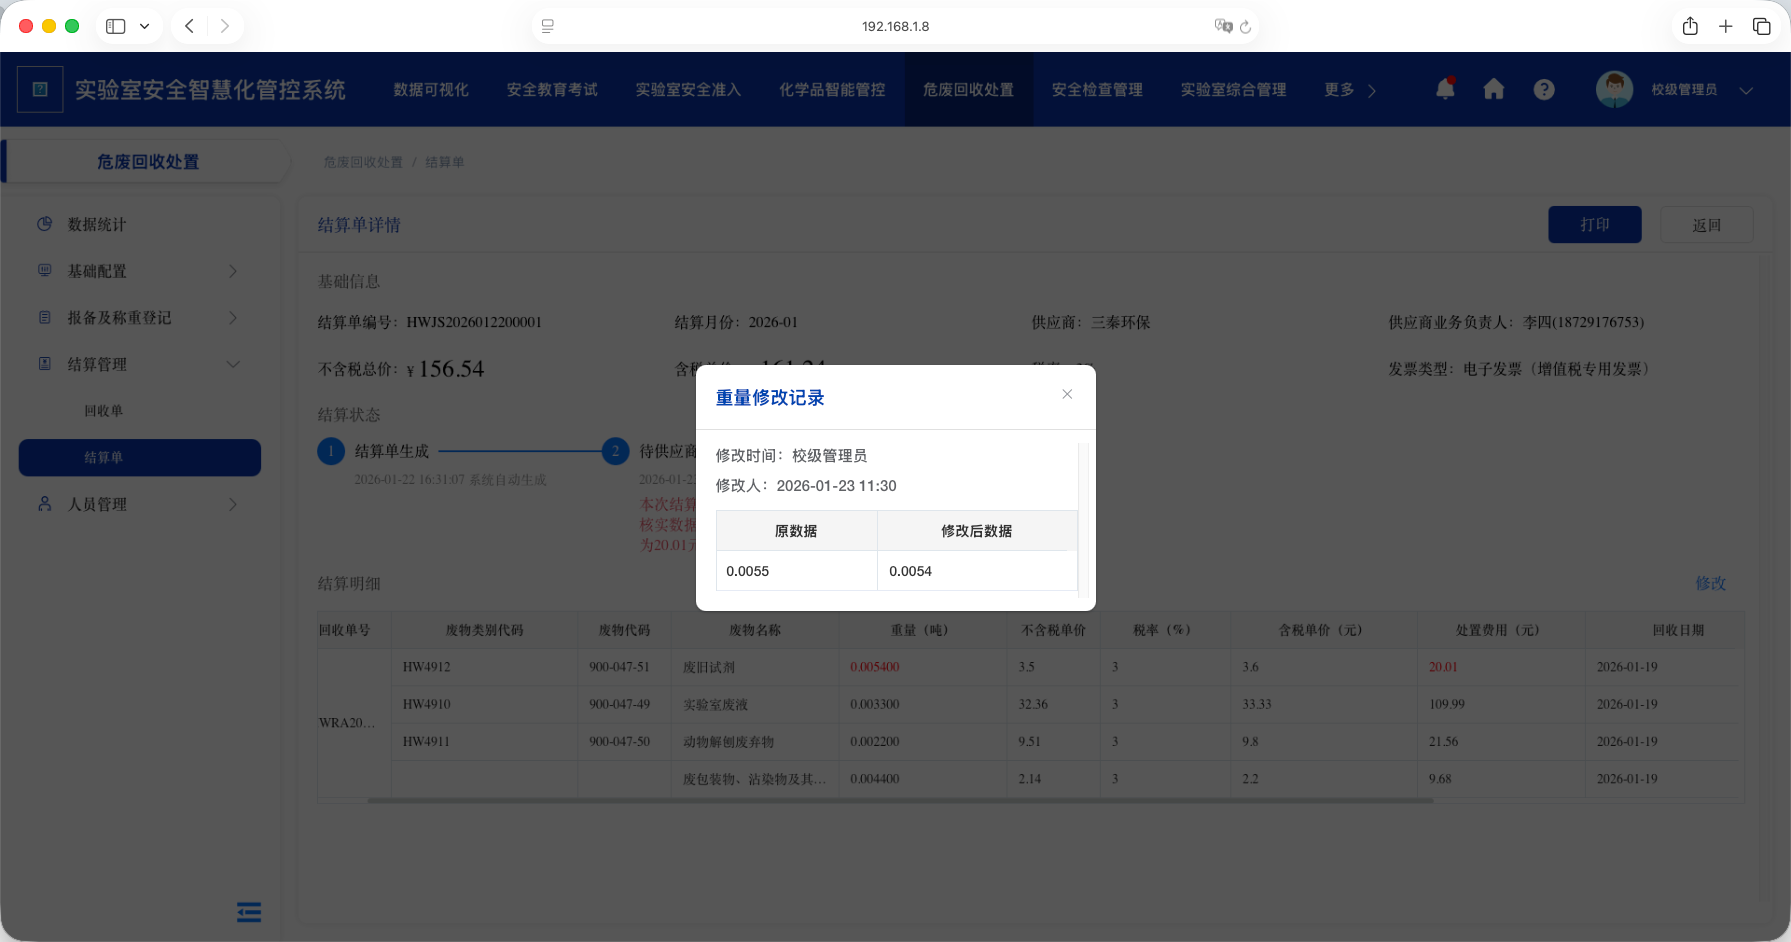Open the 实验室安全准入 tab
The width and height of the screenshot is (1791, 942).
coord(688,90)
